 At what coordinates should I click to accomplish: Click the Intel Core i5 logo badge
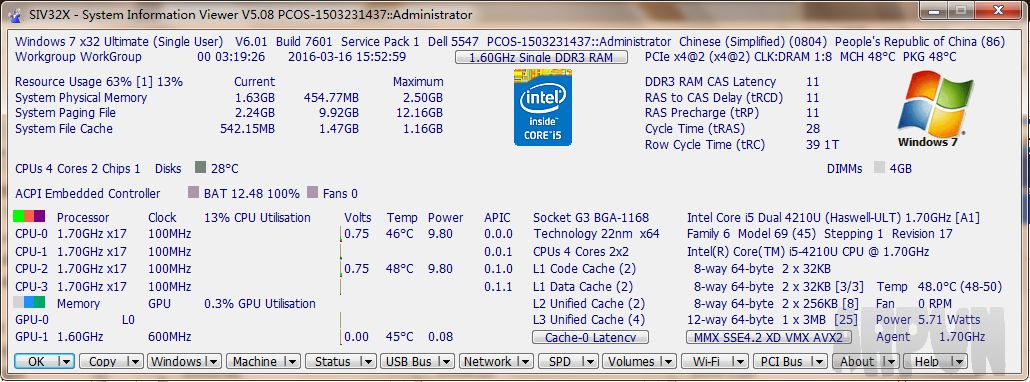pos(543,107)
